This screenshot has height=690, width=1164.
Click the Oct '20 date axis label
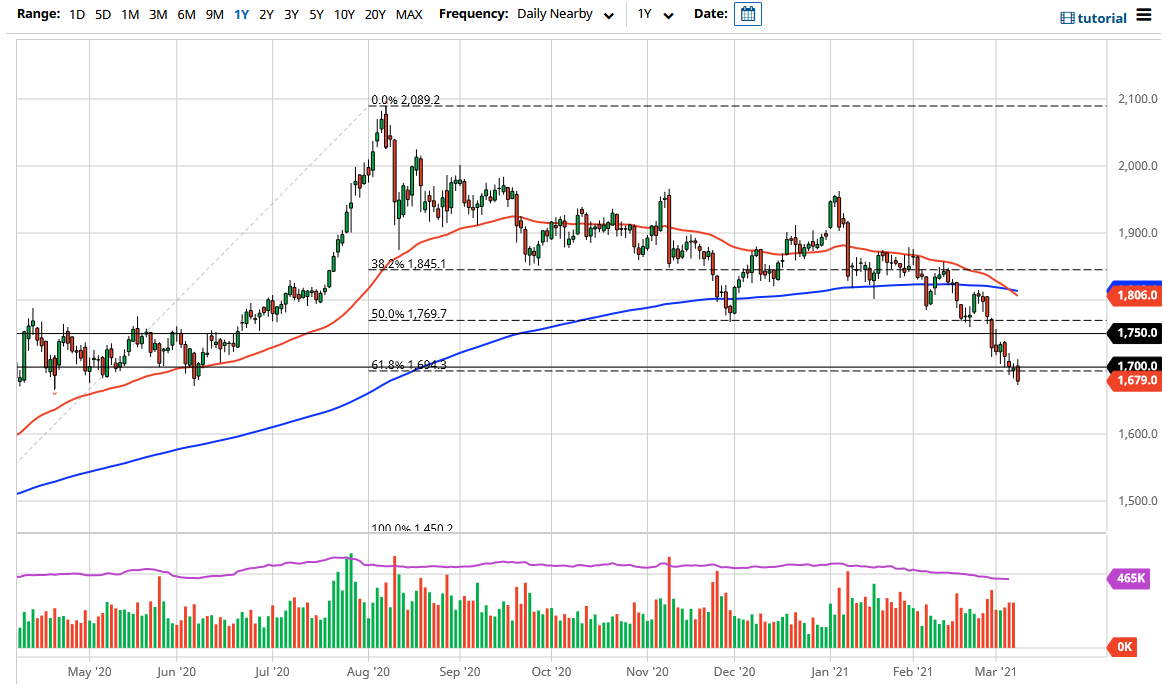pos(552,671)
